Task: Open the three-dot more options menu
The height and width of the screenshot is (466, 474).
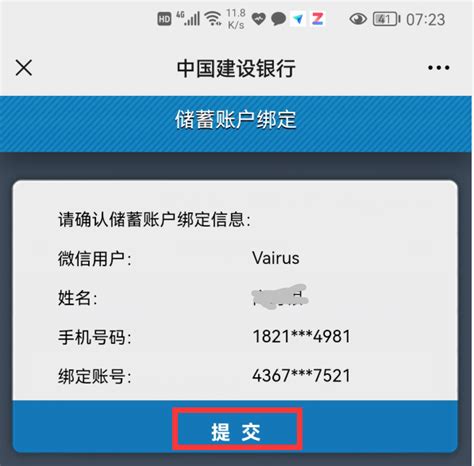Action: (439, 68)
